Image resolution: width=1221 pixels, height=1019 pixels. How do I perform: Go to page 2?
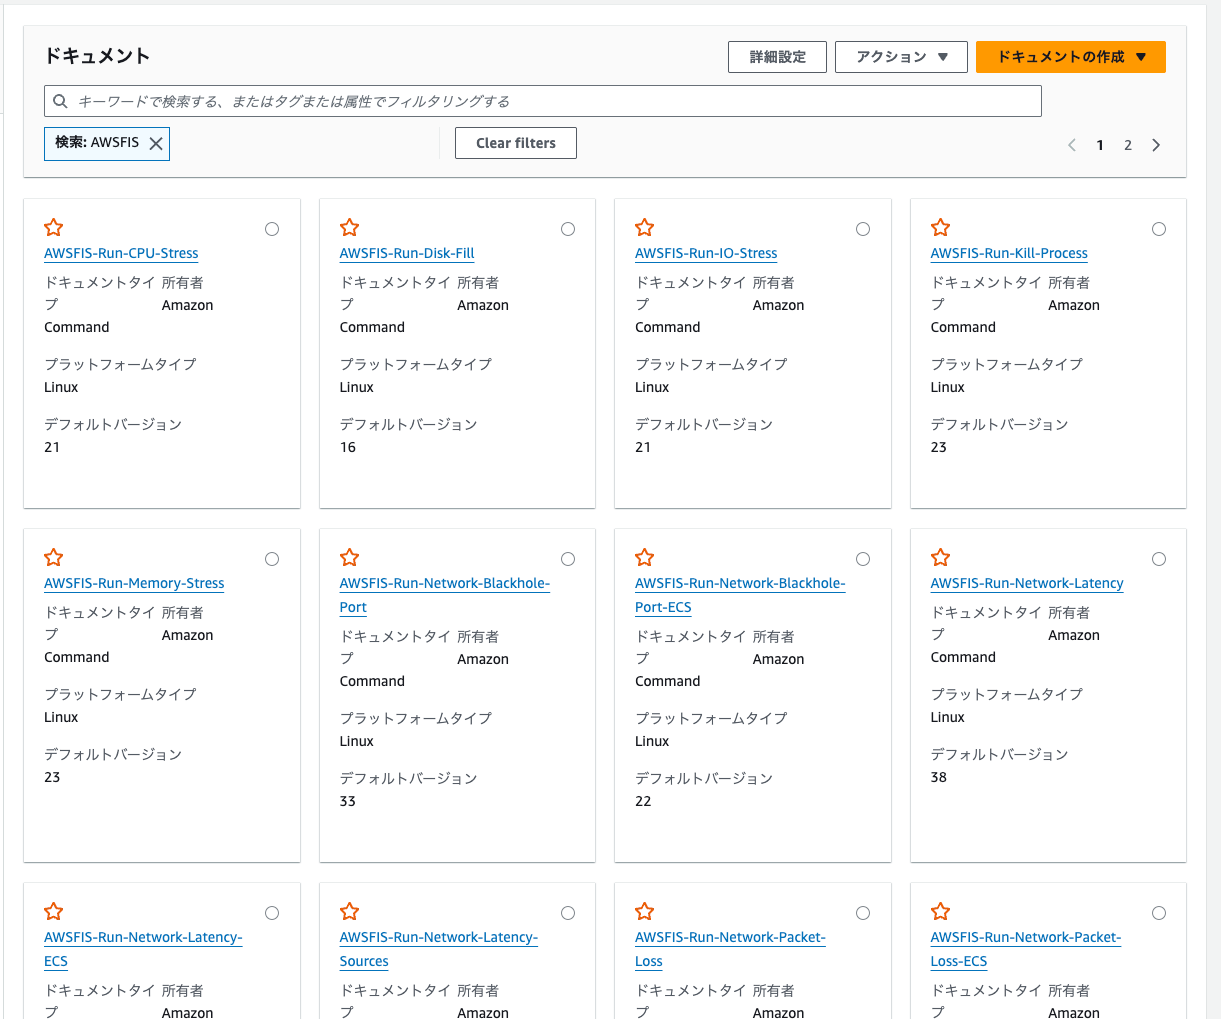click(x=1128, y=145)
